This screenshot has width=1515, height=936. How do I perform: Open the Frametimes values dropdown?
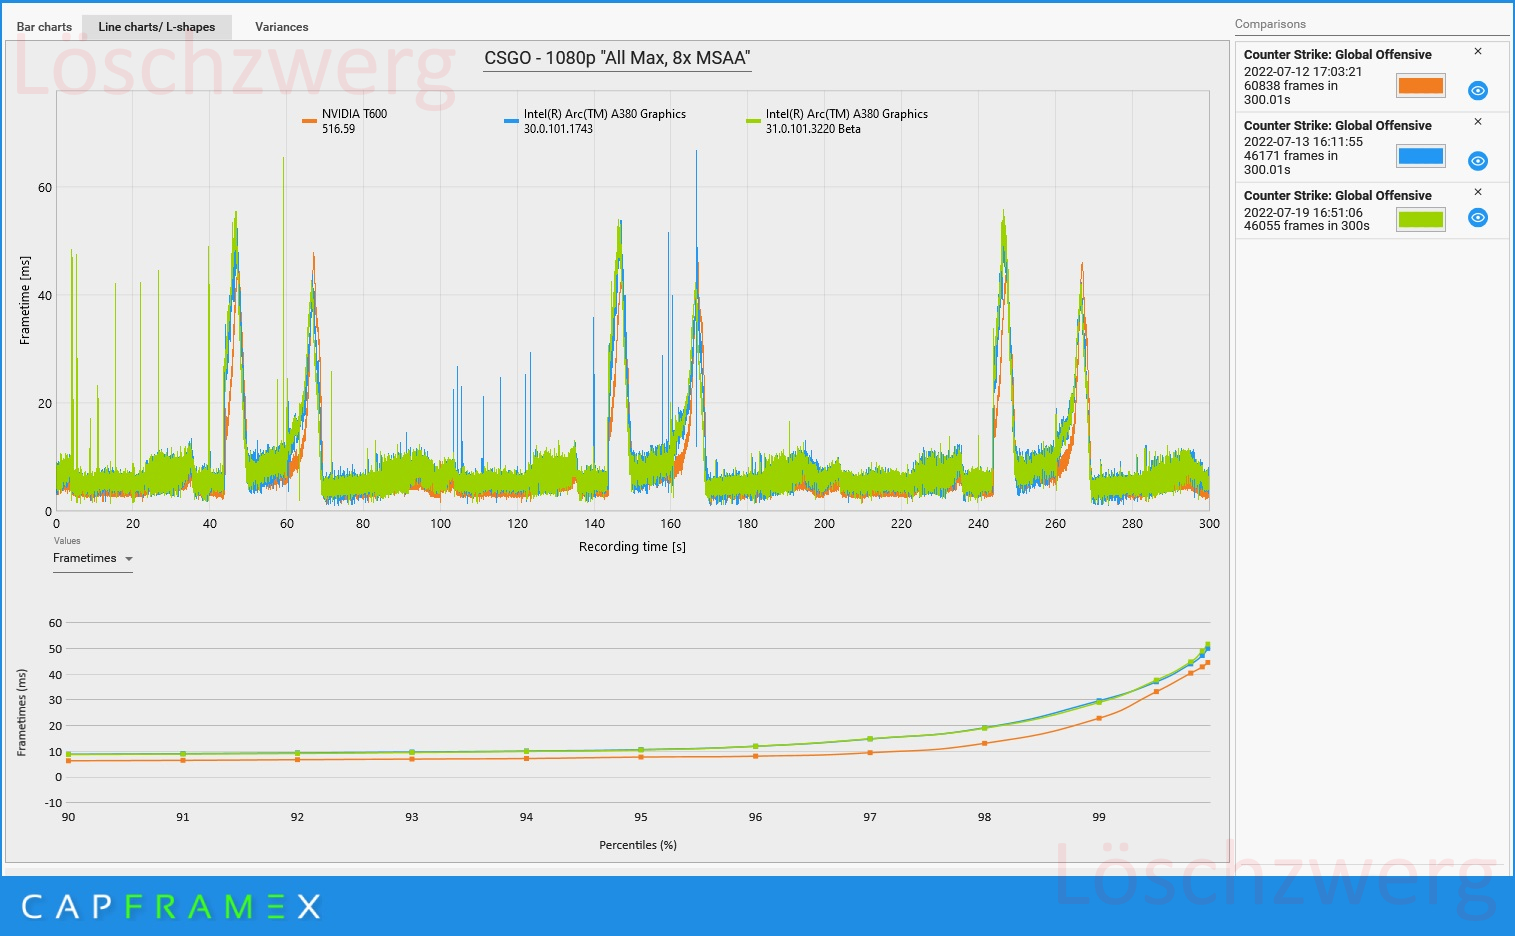(93, 559)
